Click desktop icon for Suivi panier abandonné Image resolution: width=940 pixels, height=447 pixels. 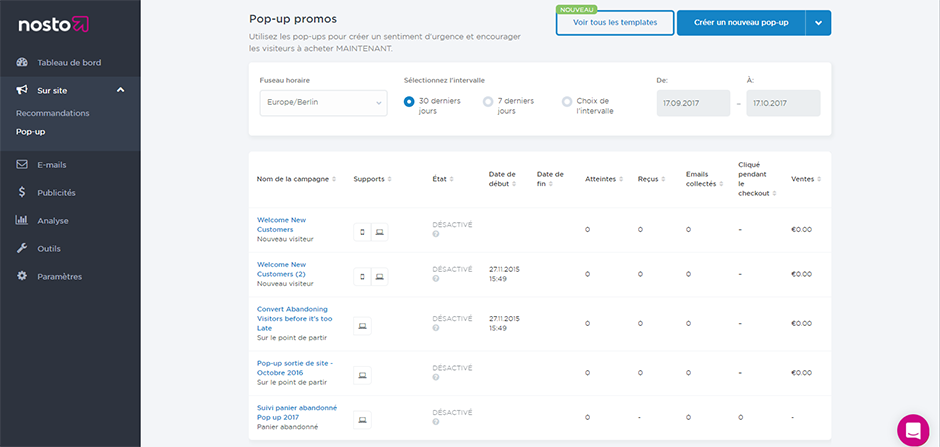click(362, 420)
